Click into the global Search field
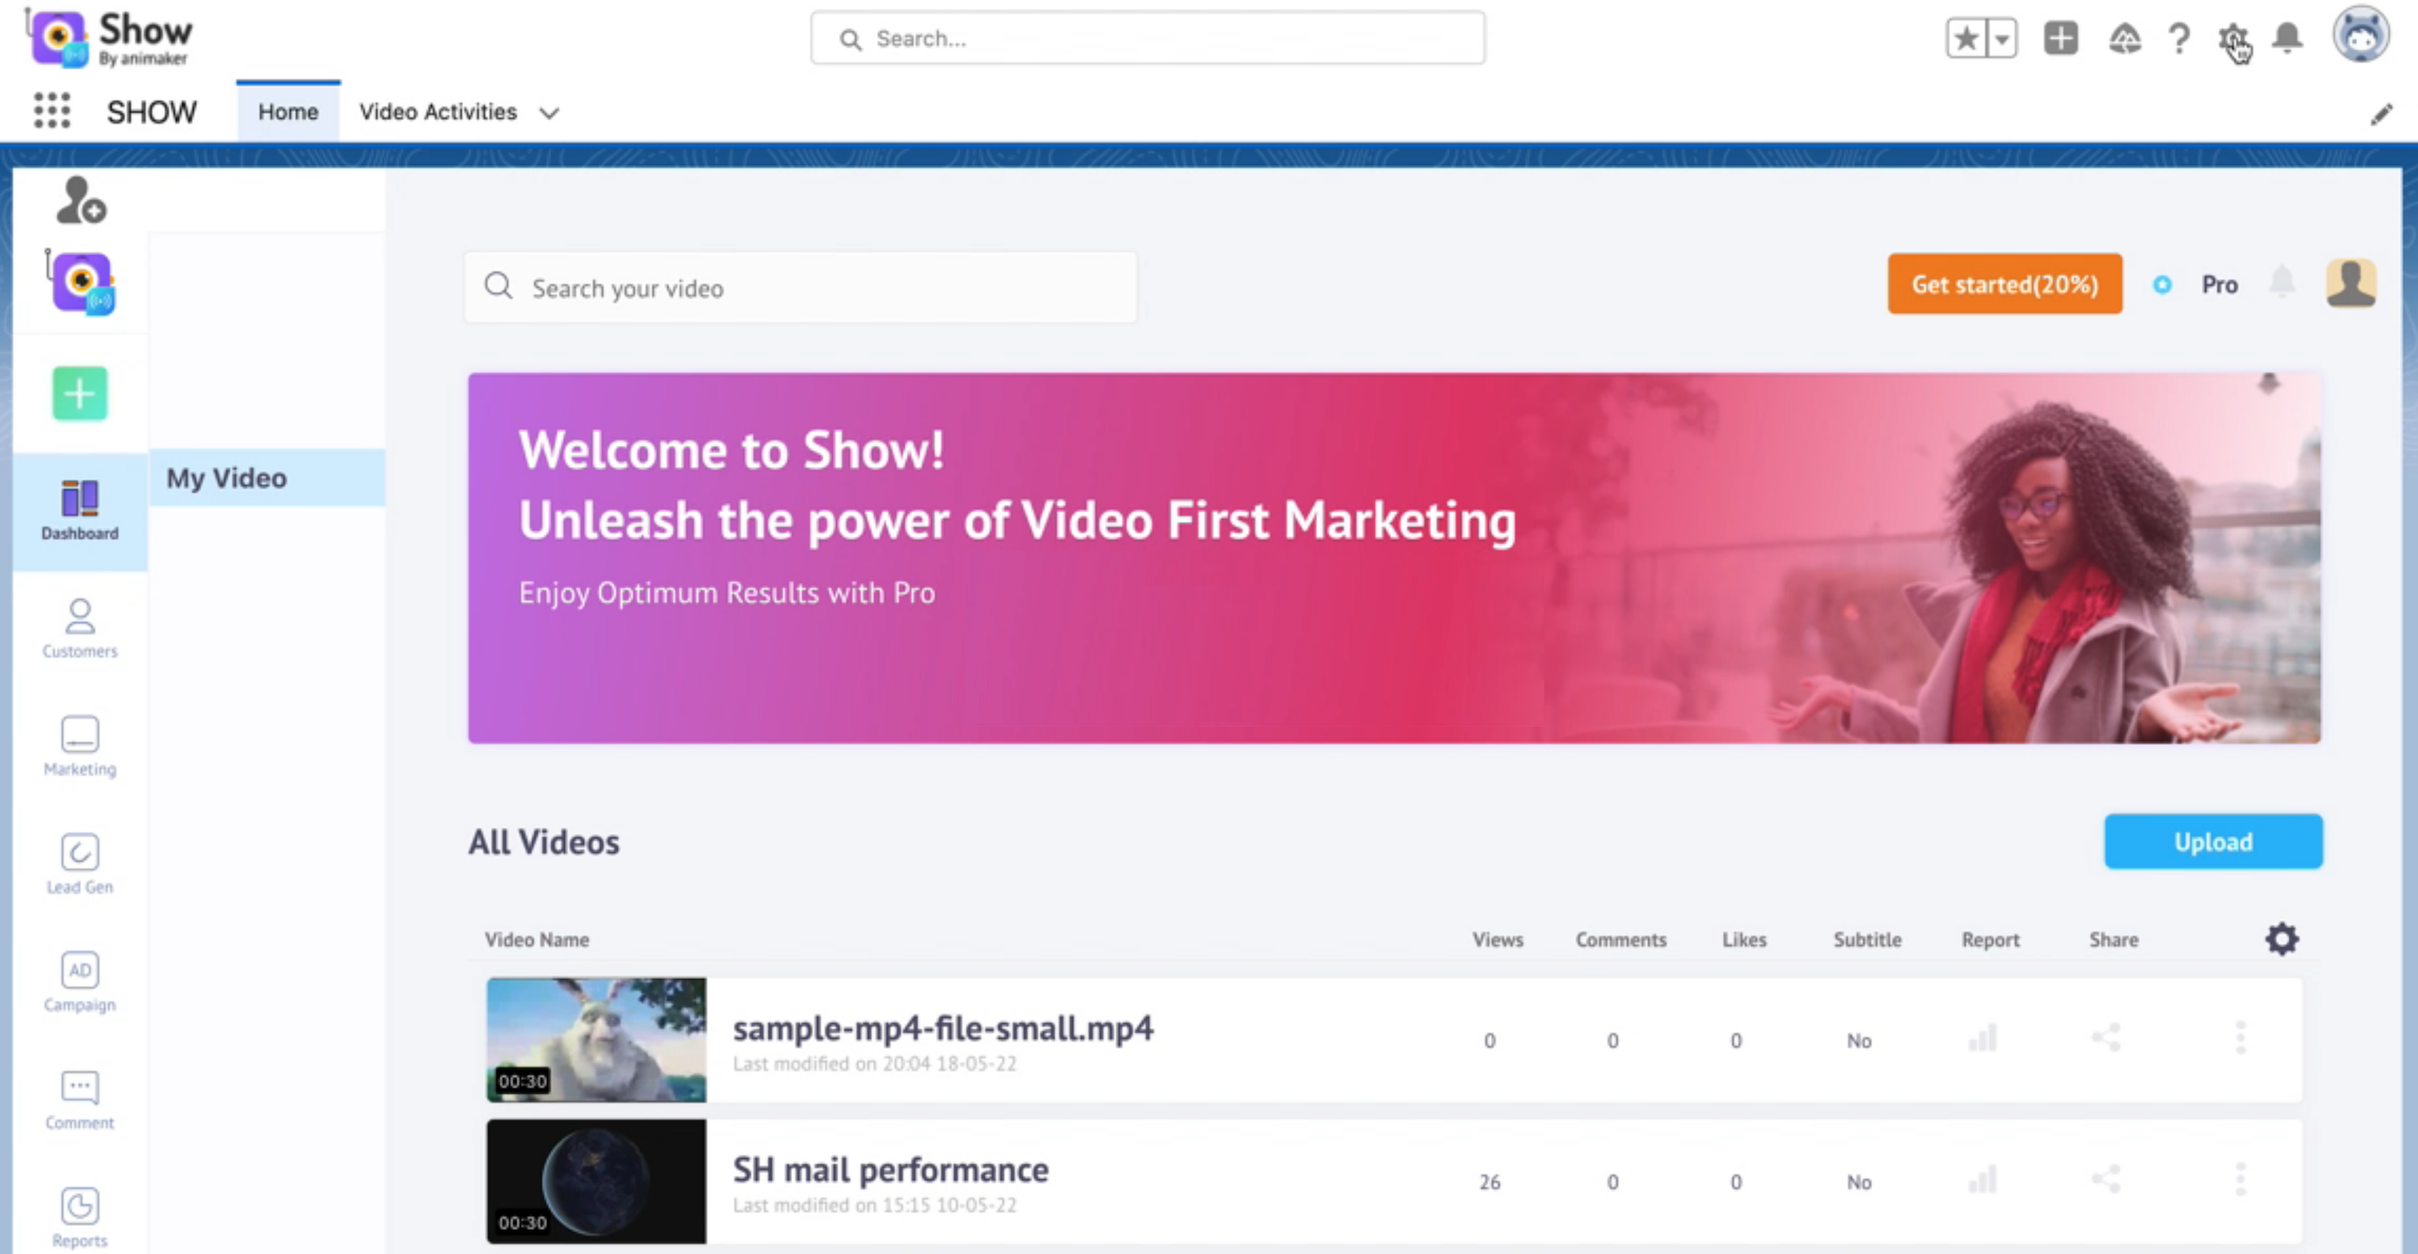 (x=1148, y=38)
